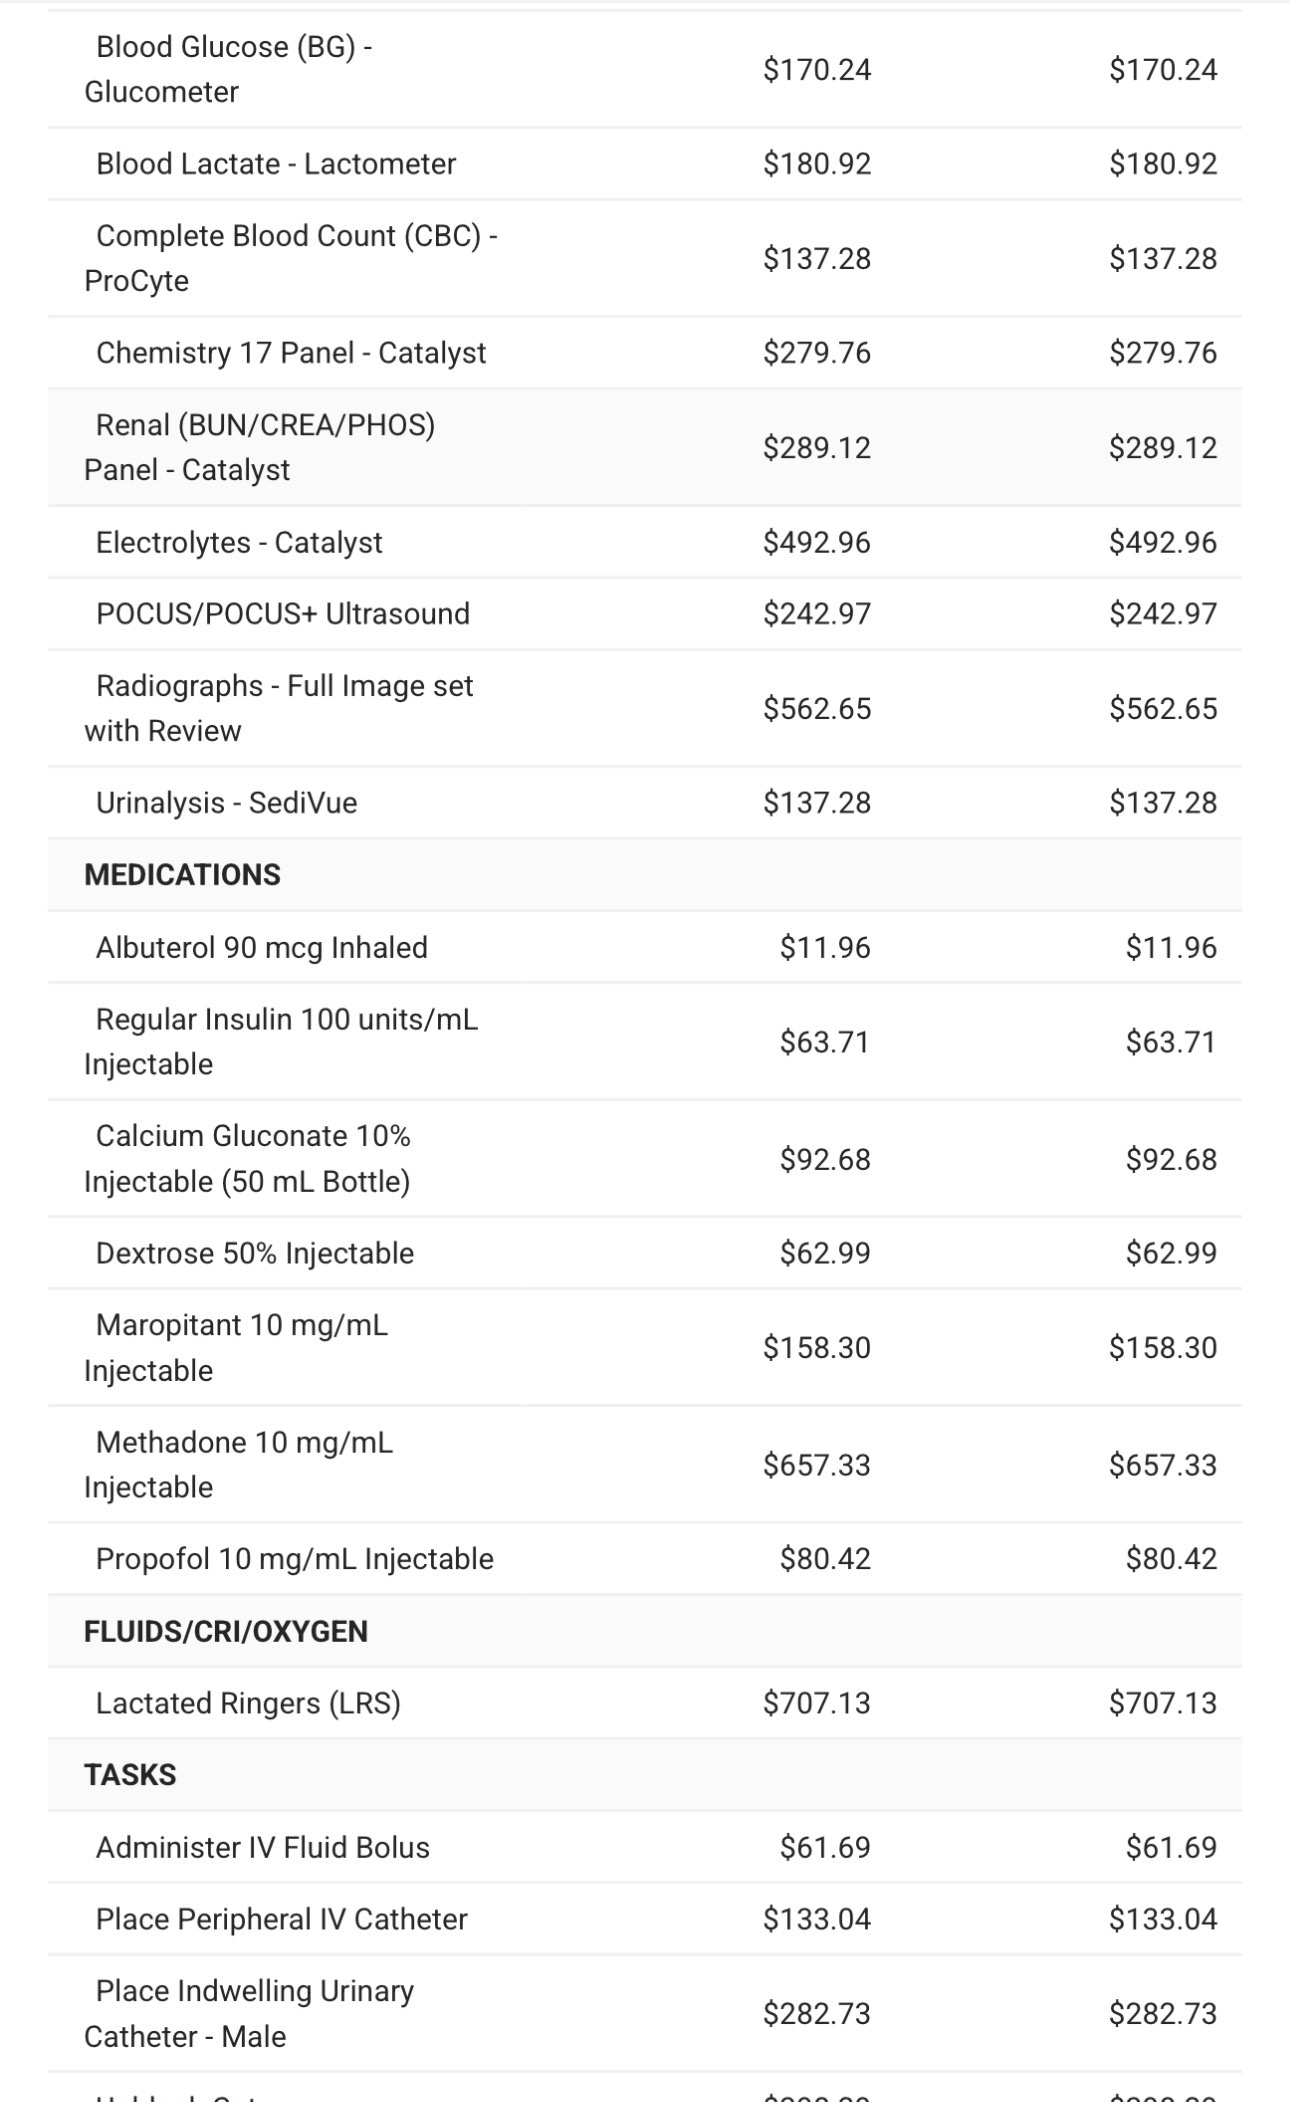Select the Blood Glucose (BG) Glucometer row
The image size is (1290, 2102).
[228, 69]
